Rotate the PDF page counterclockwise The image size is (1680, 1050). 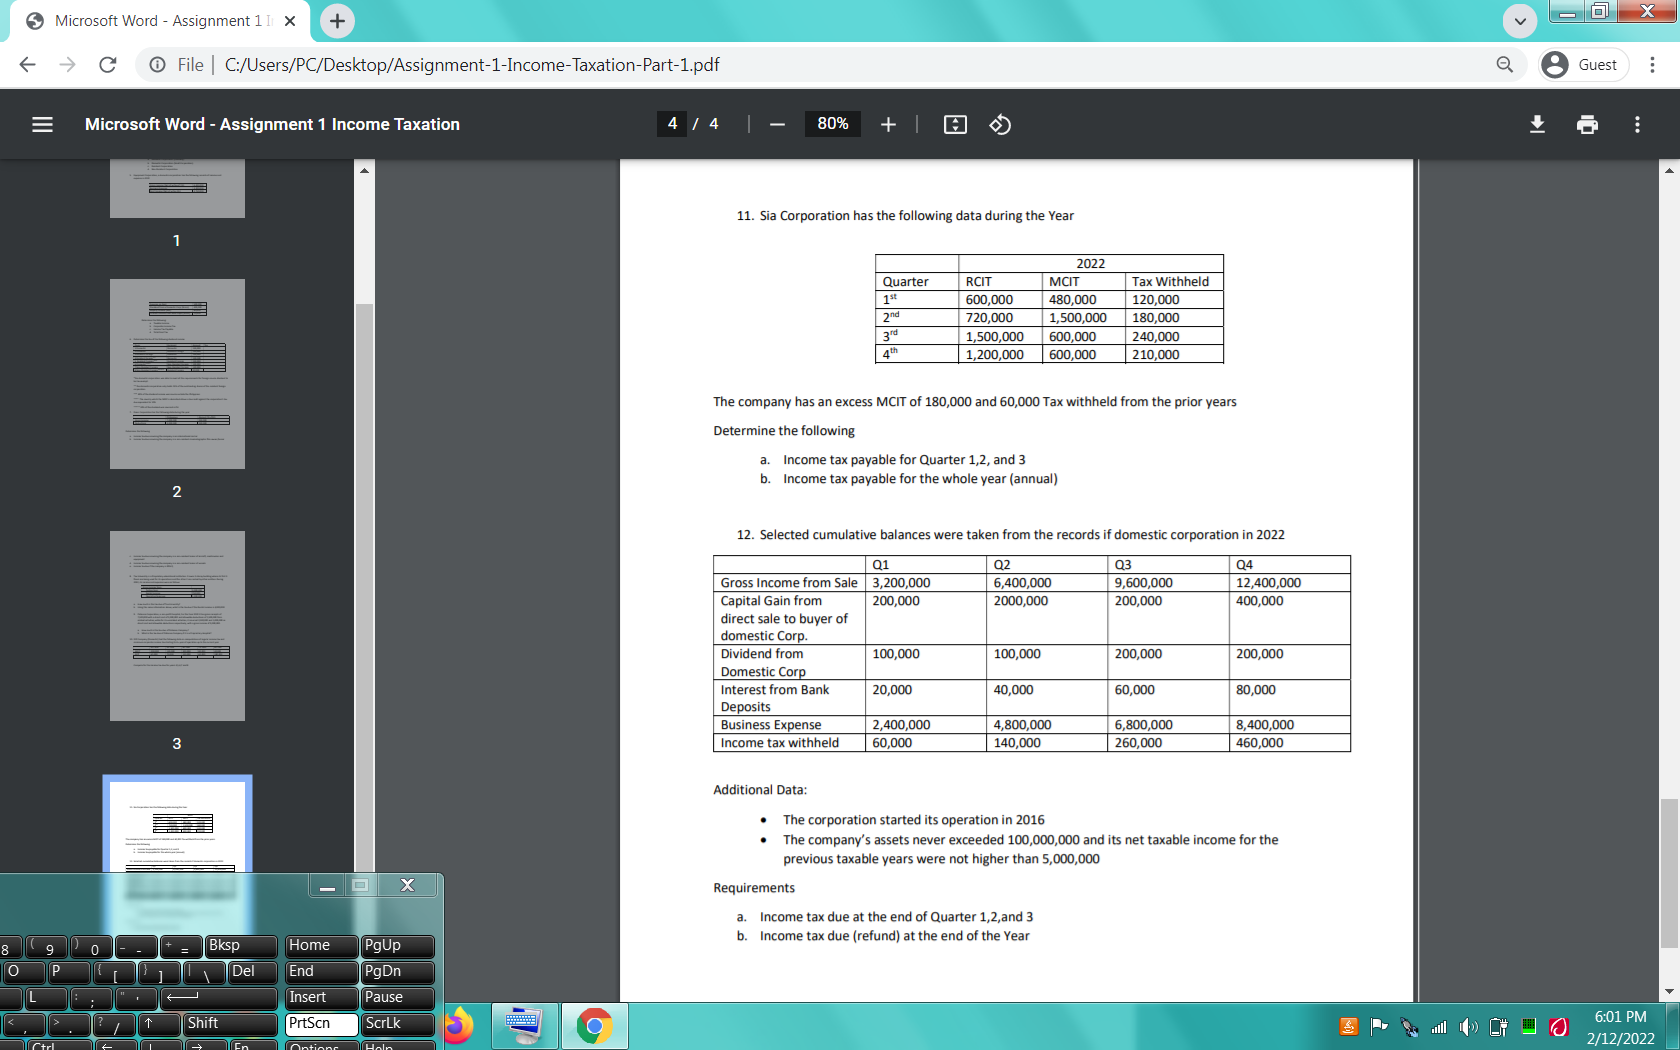pyautogui.click(x=999, y=124)
